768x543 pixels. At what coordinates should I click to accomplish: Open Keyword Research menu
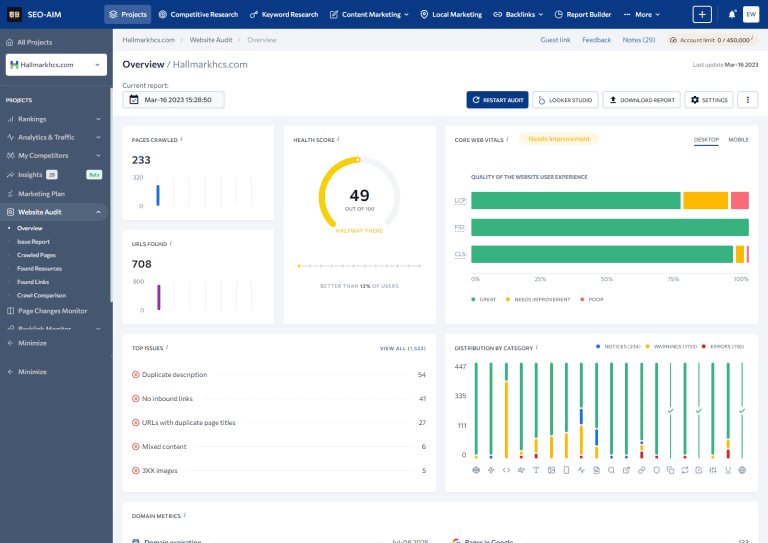(x=284, y=14)
